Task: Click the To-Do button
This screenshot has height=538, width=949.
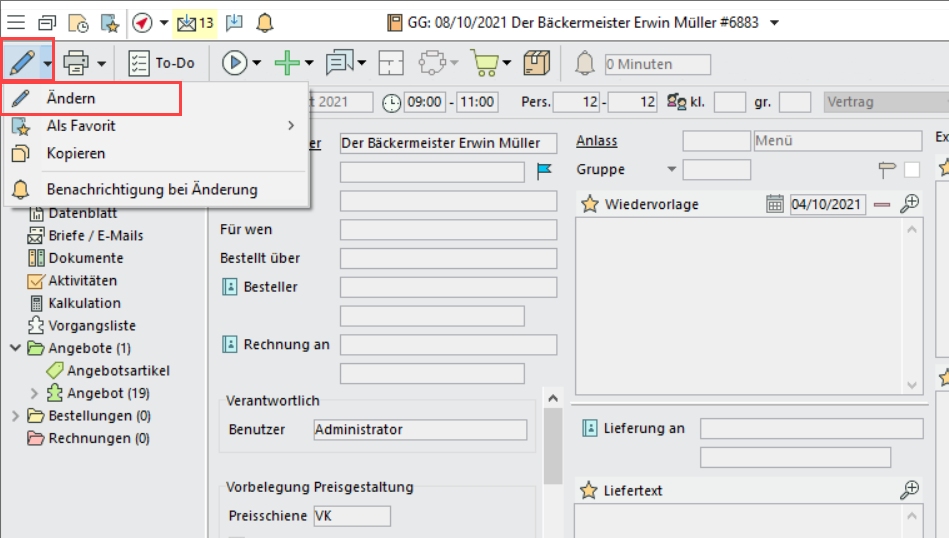Action: pyautogui.click(x=163, y=63)
